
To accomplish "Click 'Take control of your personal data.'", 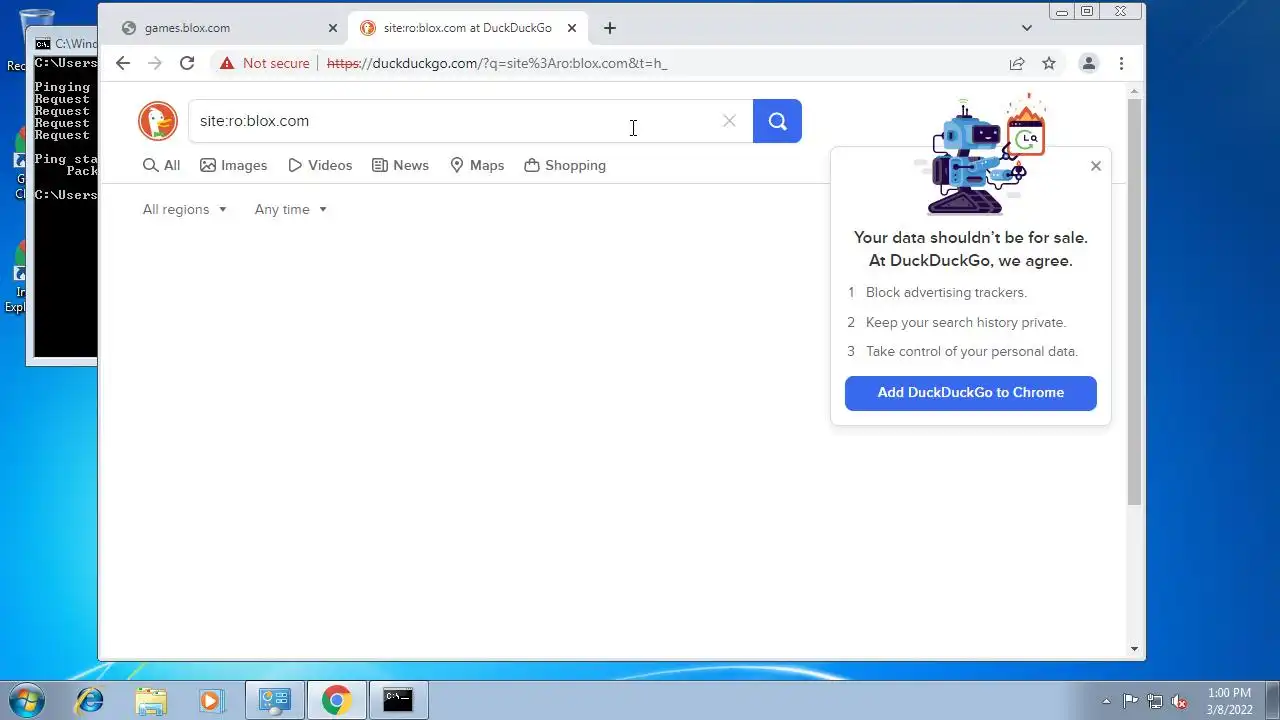I will pos(972,351).
